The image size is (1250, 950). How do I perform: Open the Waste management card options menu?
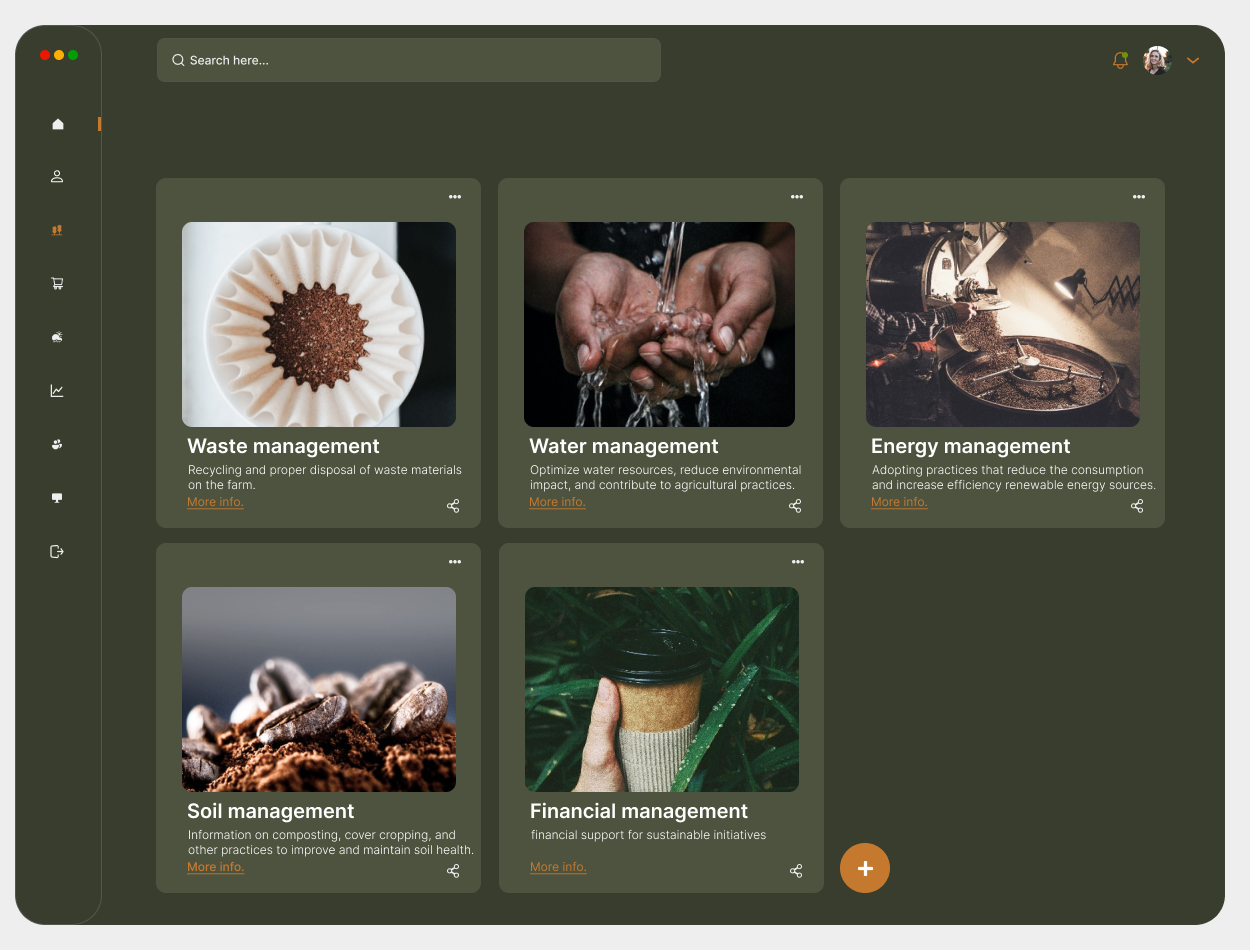455,197
